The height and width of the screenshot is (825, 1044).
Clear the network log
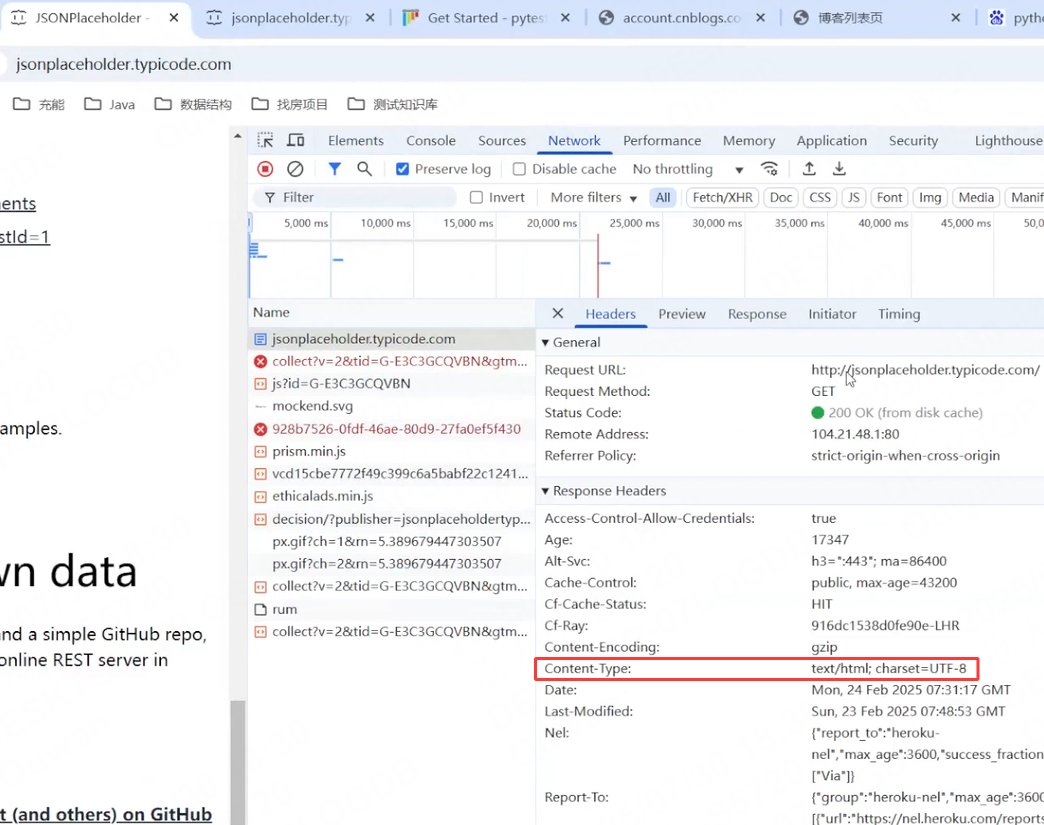click(295, 169)
